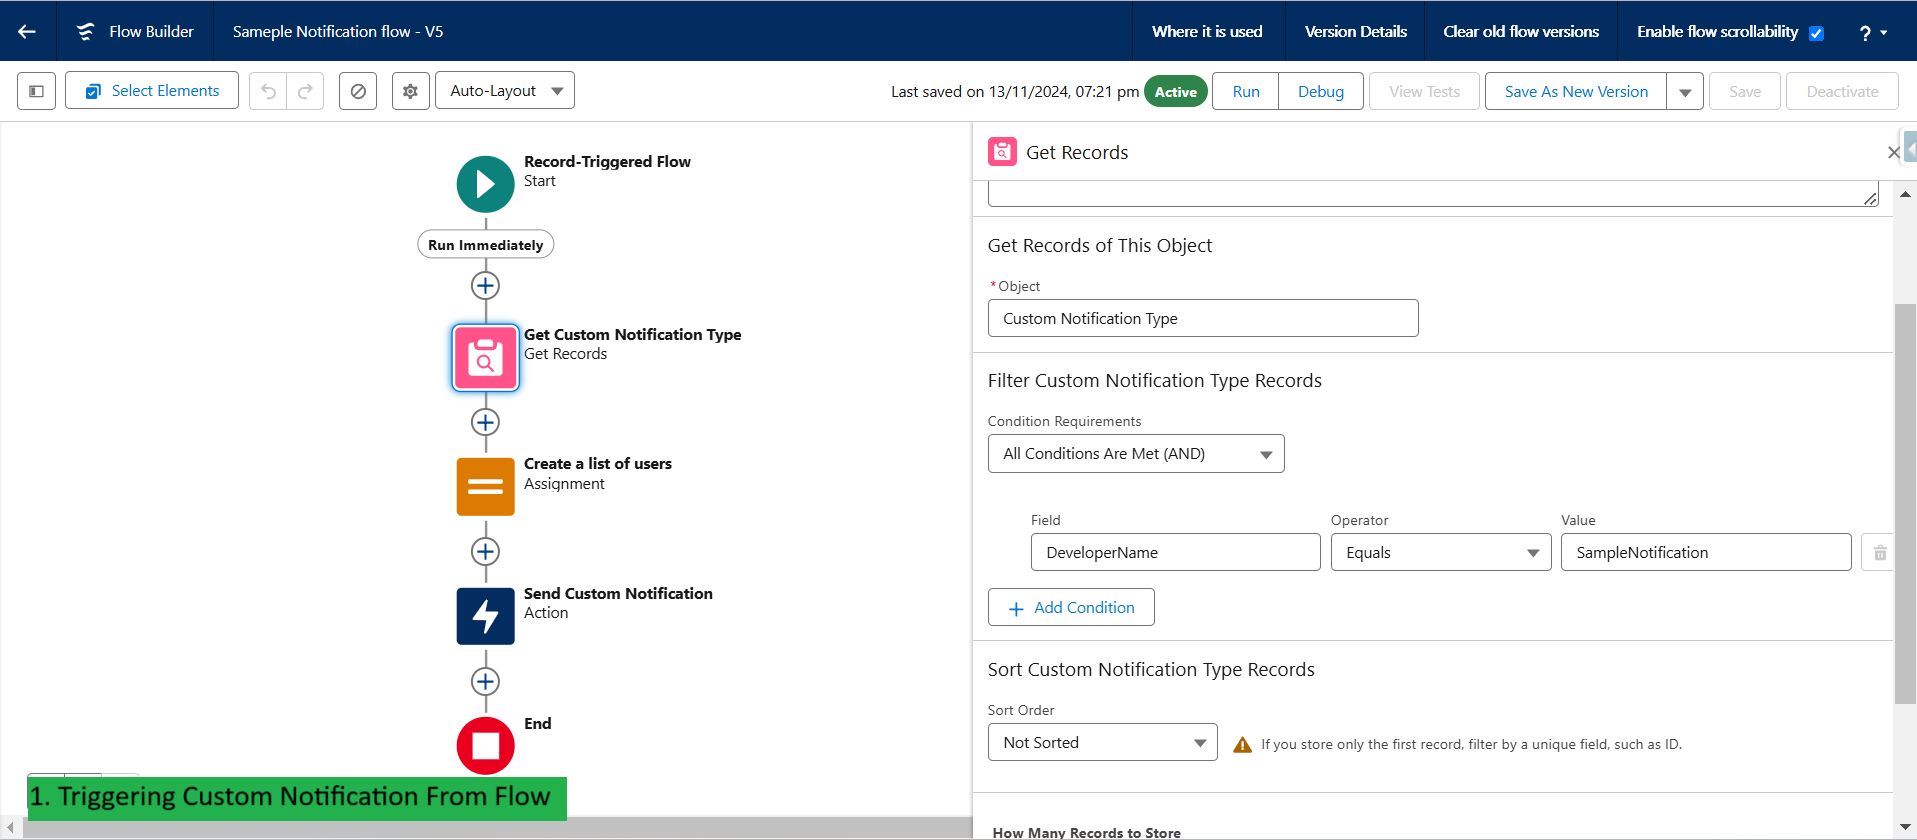The width and height of the screenshot is (1917, 840).
Task: Click the Record-Triggered Flow start icon
Action: pyautogui.click(x=485, y=184)
